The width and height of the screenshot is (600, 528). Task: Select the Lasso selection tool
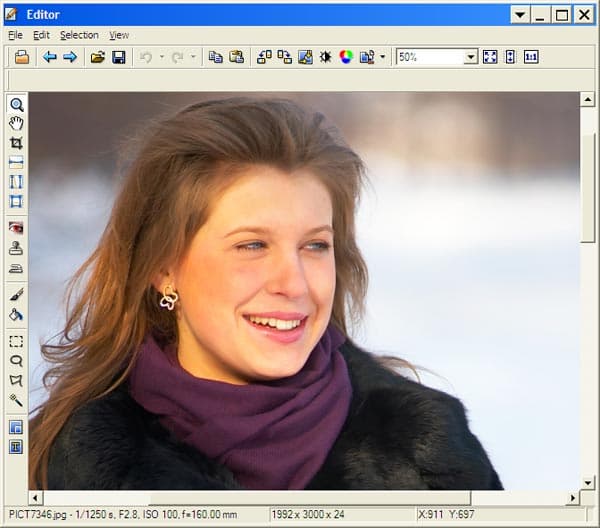pos(16,360)
